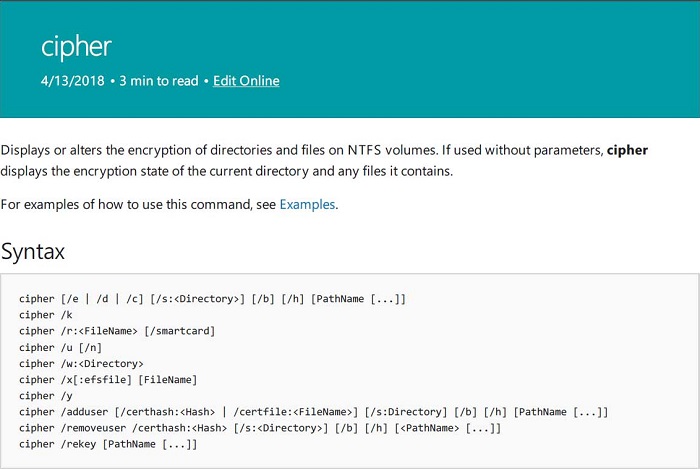700x469 pixels.
Task: Click the 'cipher /r:<FileName>' syntax line
Action: (x=117, y=331)
